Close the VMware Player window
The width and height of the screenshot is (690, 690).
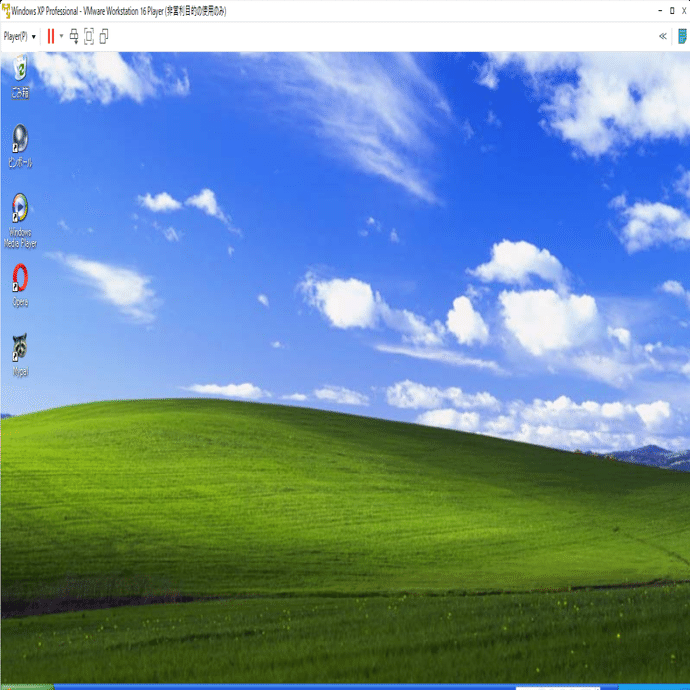(684, 11)
